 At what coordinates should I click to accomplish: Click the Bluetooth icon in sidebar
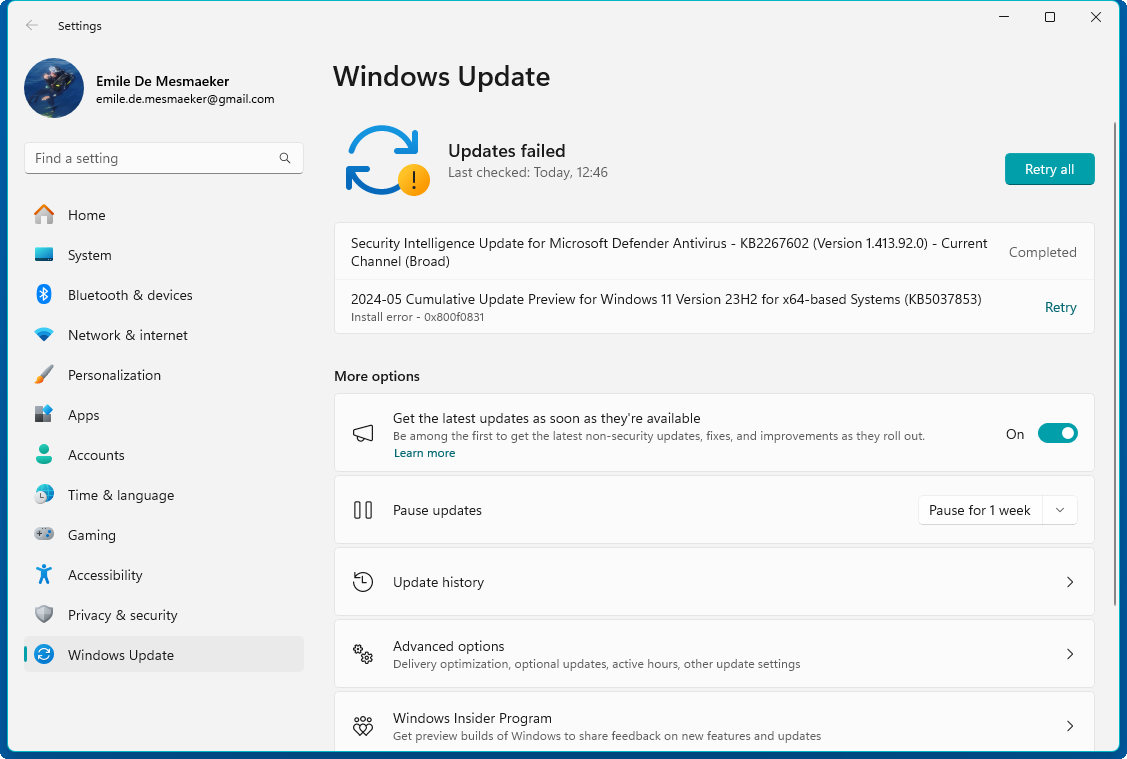44,295
